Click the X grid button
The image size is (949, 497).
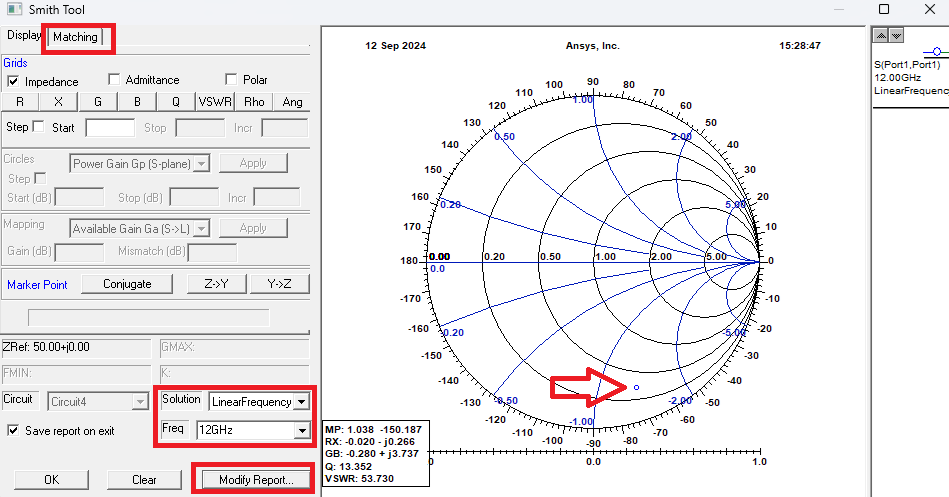coord(58,102)
